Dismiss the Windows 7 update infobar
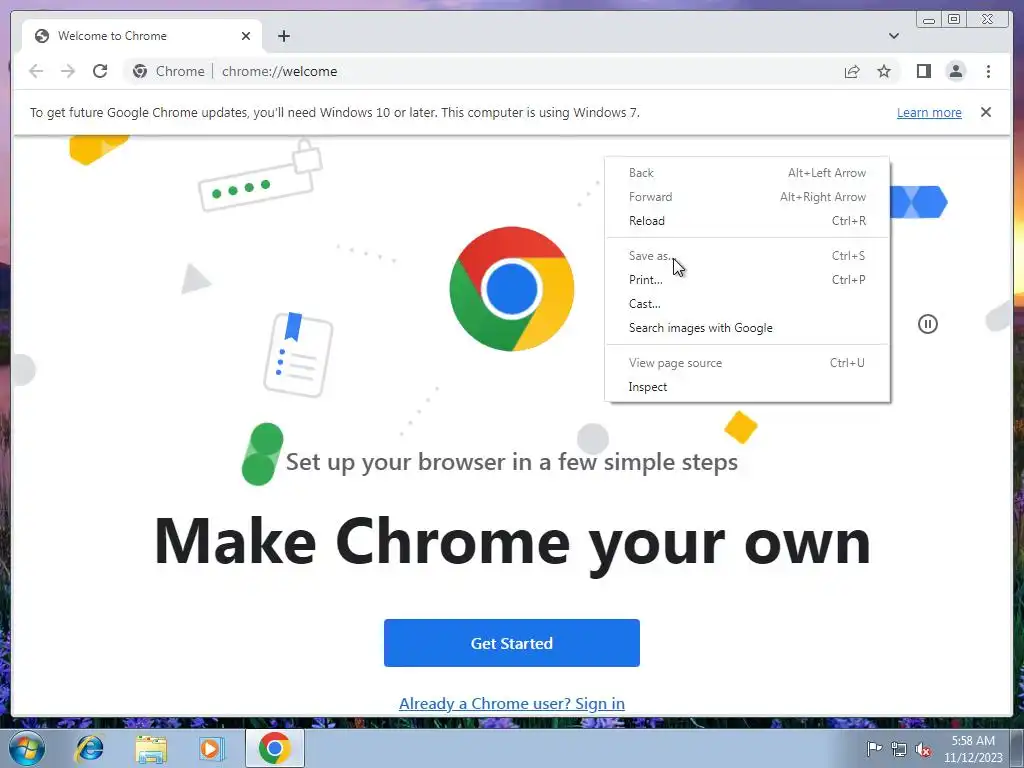 click(x=985, y=112)
